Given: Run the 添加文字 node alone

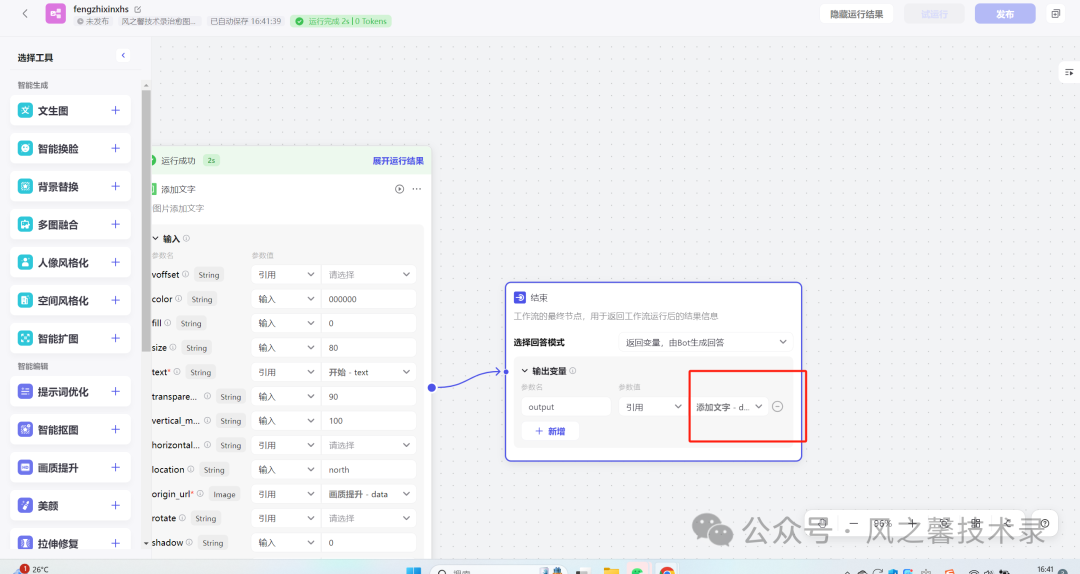Looking at the screenshot, I should tap(399, 189).
